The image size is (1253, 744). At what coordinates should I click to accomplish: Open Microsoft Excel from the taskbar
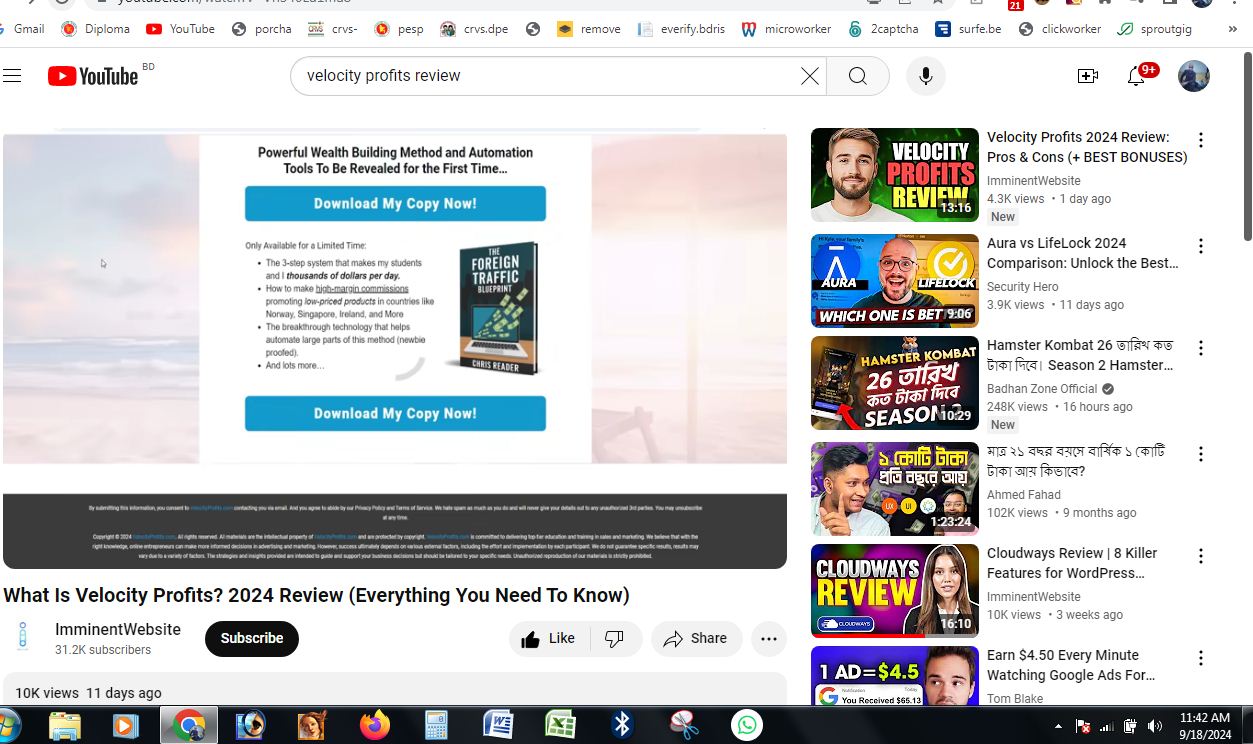[561, 726]
